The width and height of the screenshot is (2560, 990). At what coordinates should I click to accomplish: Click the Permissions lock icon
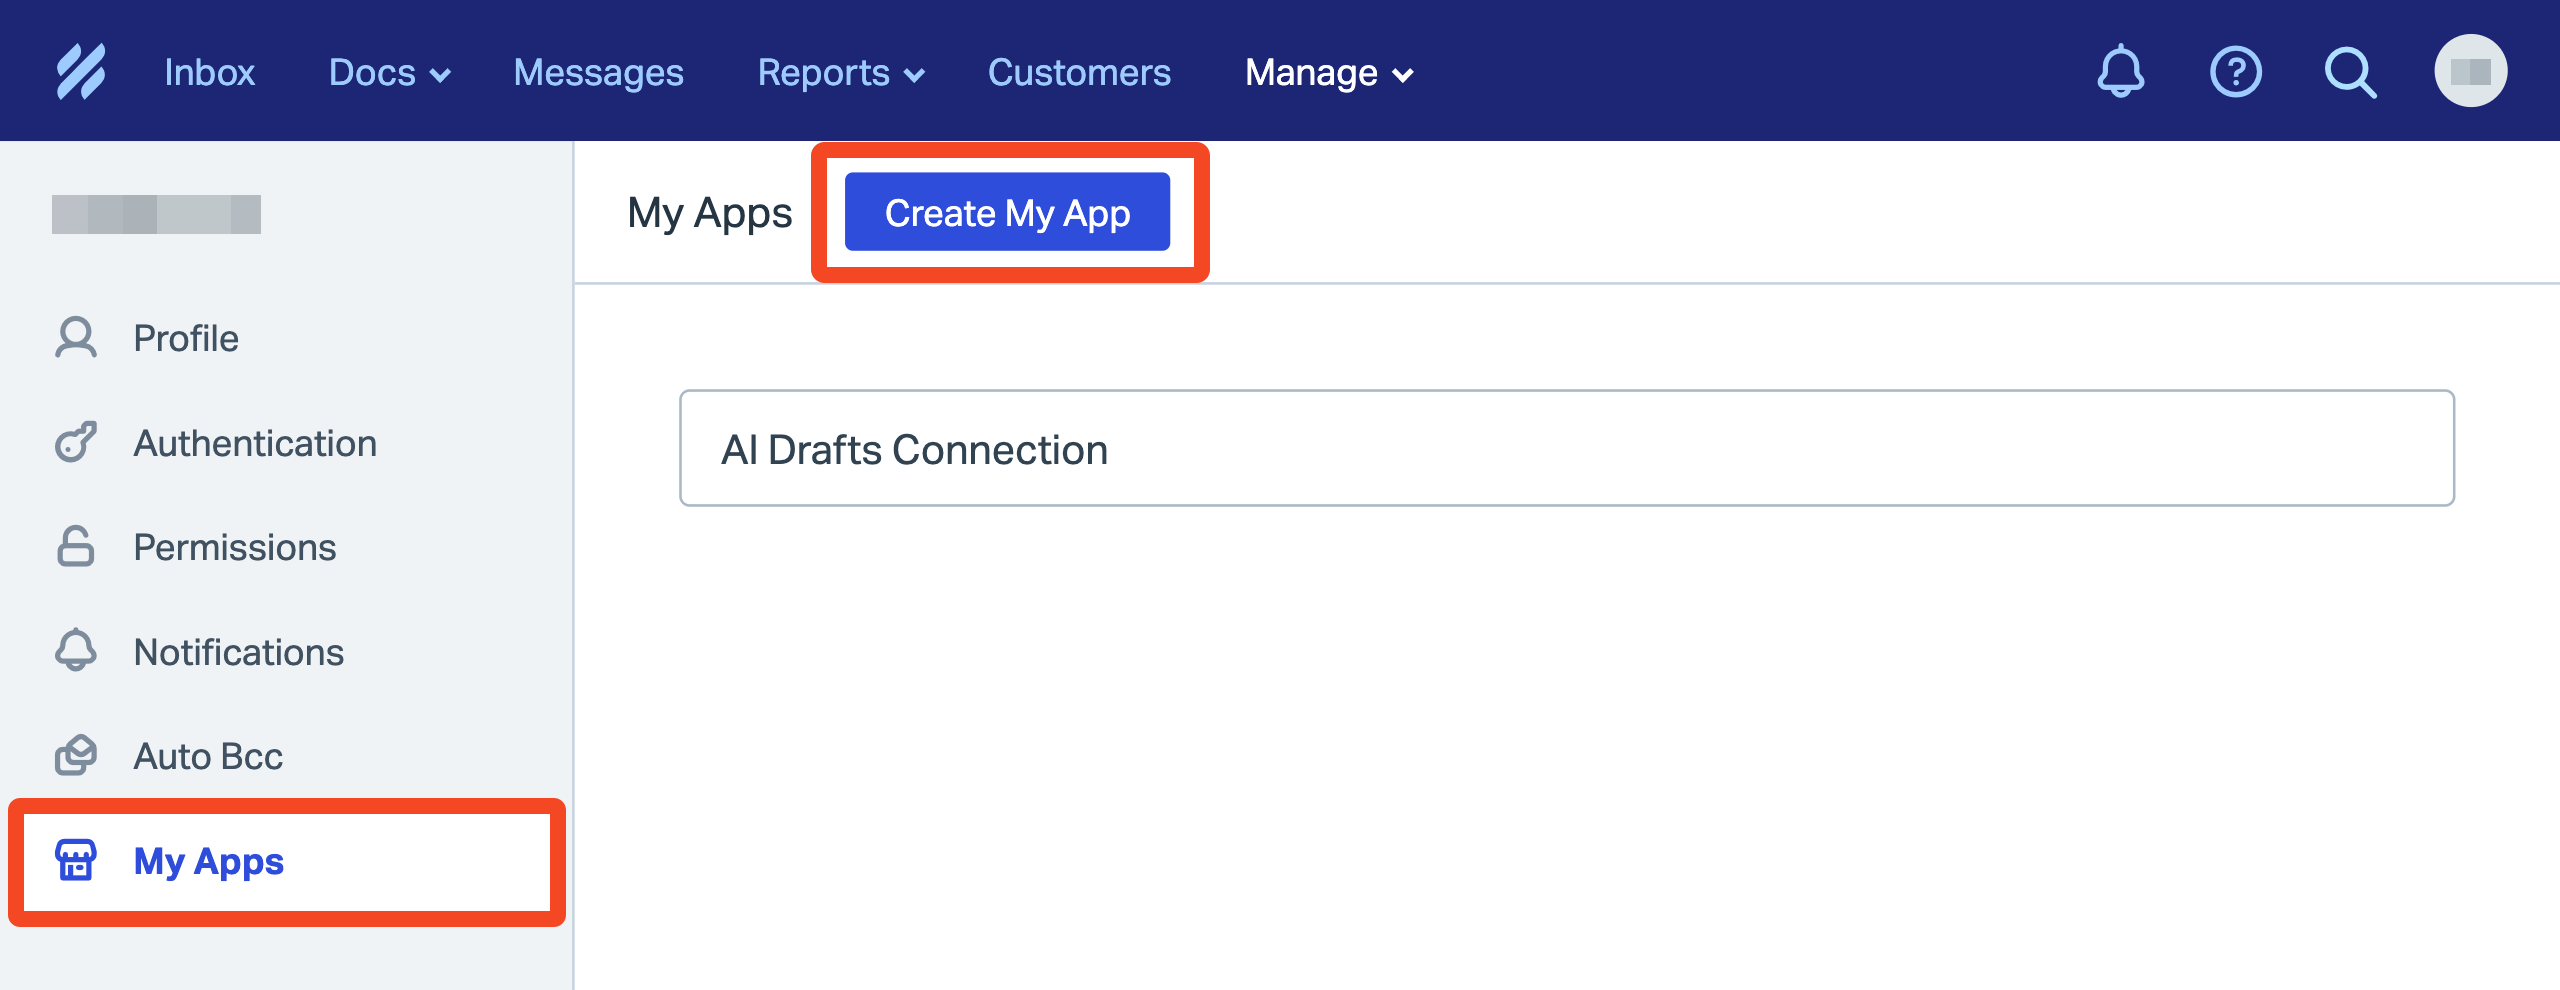coord(76,547)
